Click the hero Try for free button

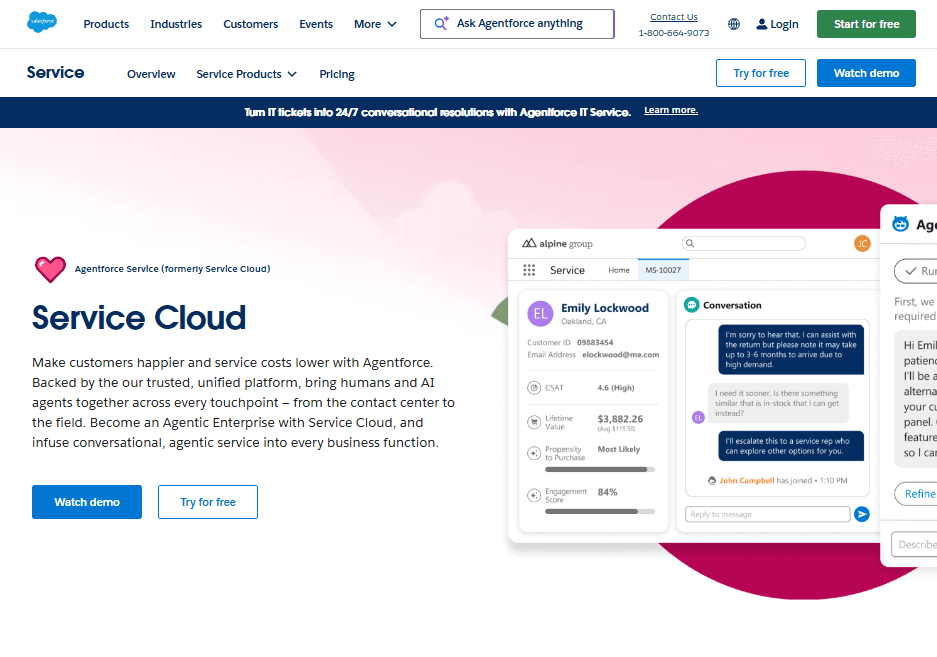point(208,502)
